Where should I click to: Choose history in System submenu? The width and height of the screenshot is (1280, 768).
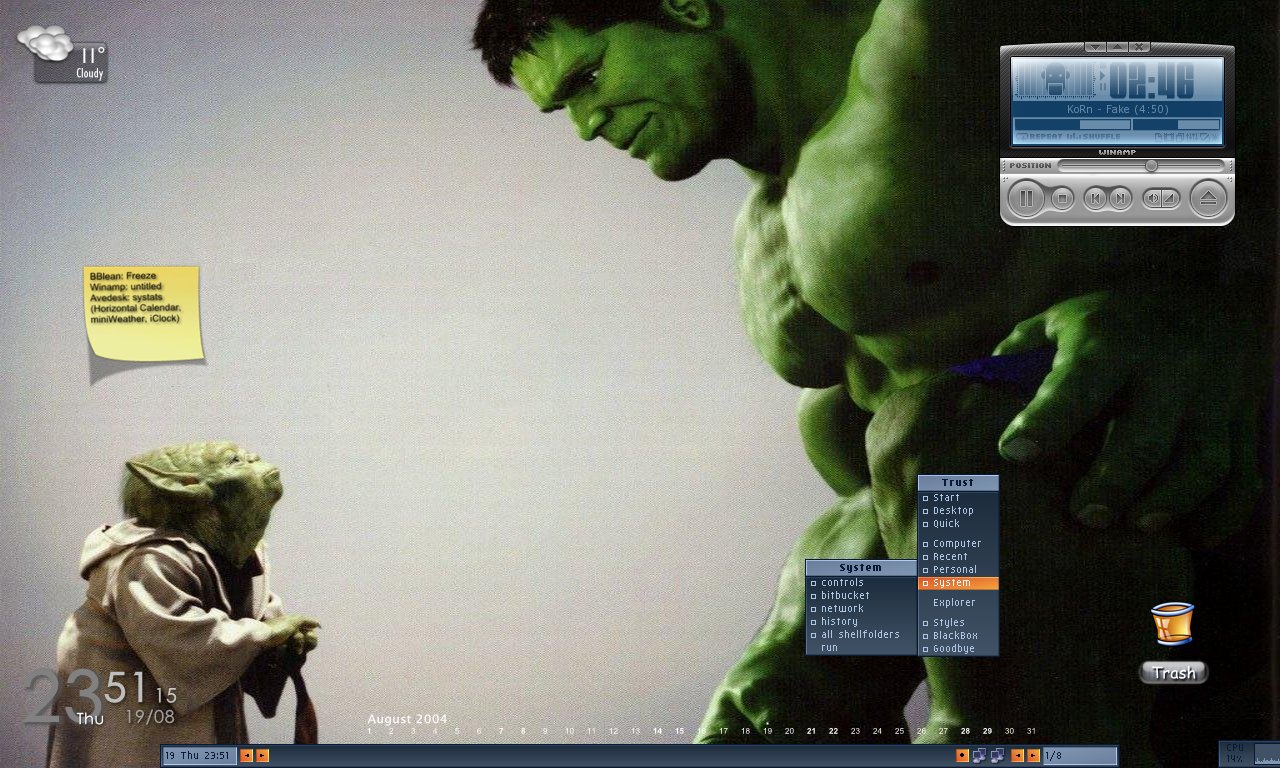861,621
